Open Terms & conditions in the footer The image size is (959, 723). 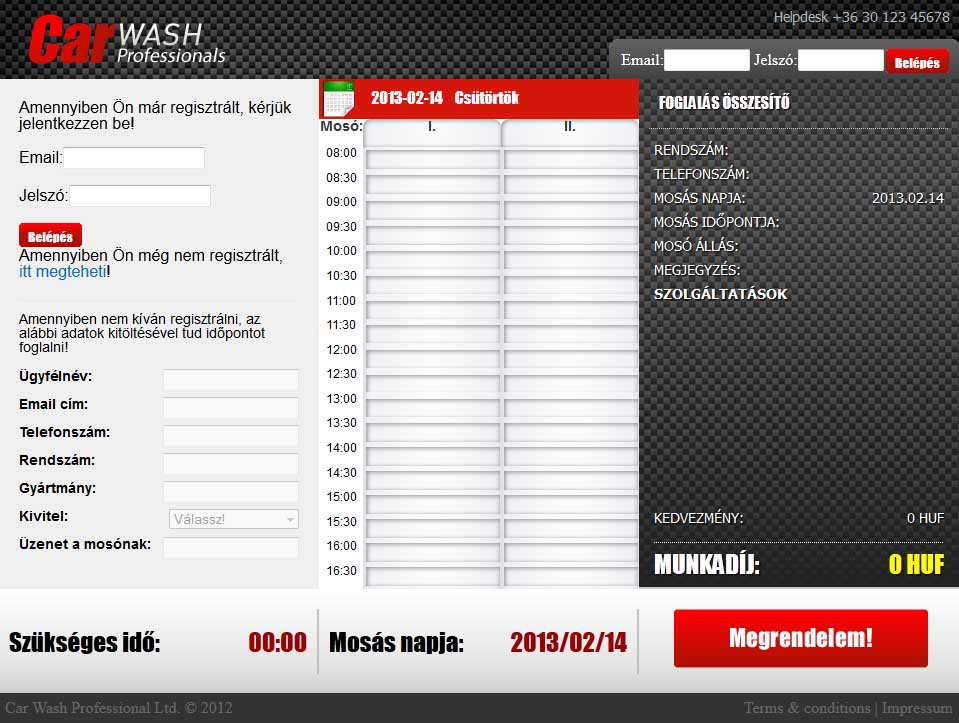click(x=807, y=708)
